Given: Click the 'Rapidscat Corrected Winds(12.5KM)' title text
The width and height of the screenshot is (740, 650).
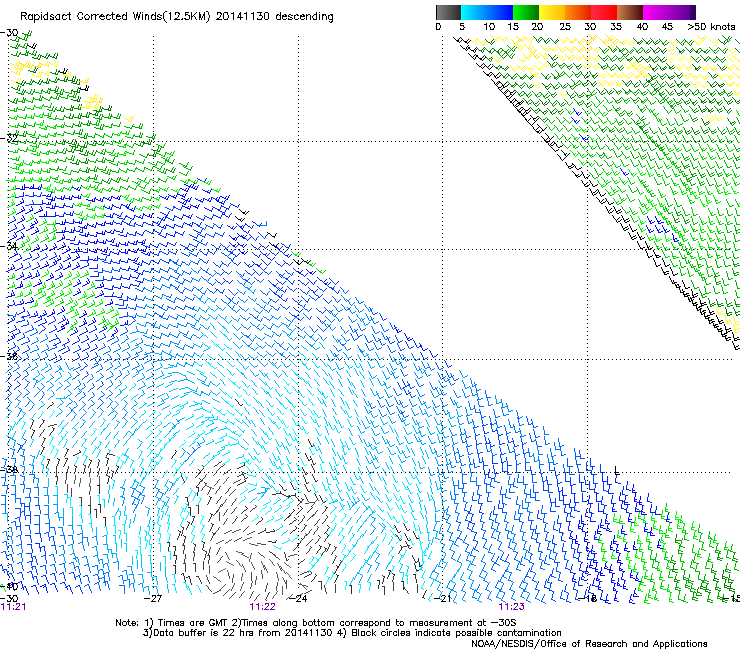Looking at the screenshot, I should [x=115, y=17].
